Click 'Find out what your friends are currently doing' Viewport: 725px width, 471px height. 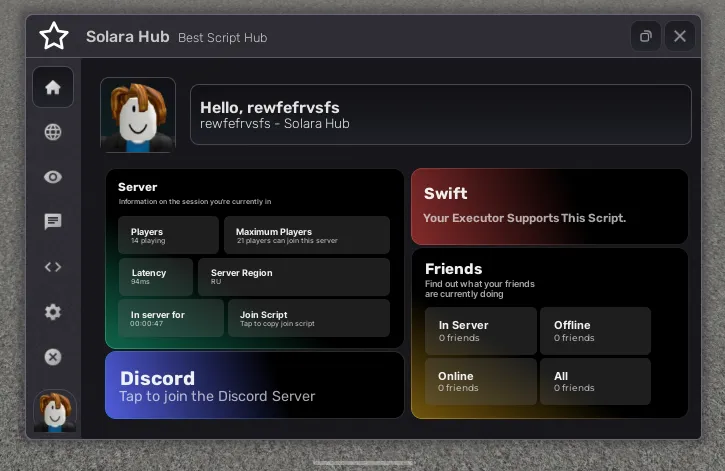click(x=479, y=289)
